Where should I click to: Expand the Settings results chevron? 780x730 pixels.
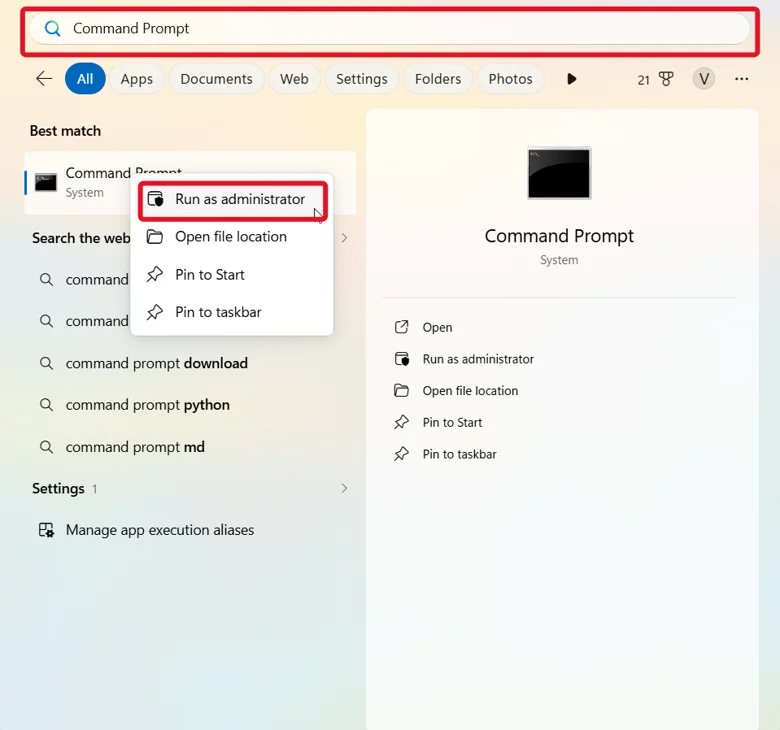pyautogui.click(x=344, y=488)
